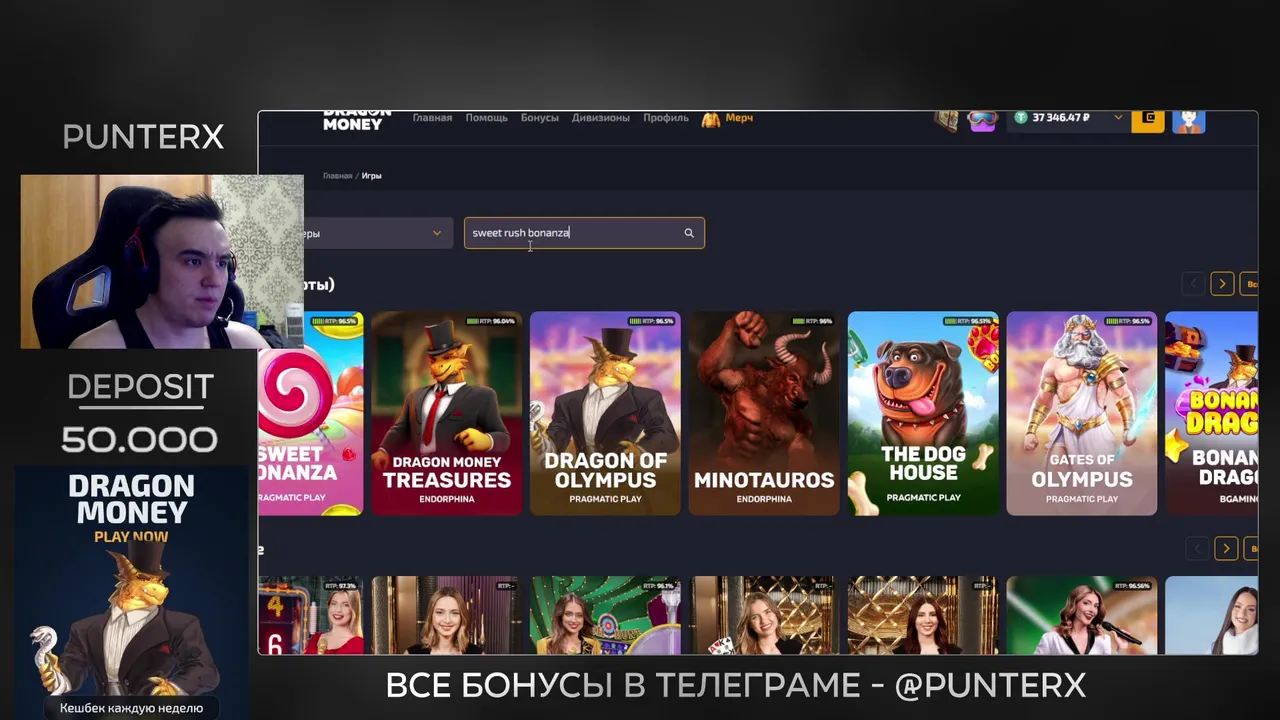Click the Dragon Money PLAY NOW banner
Image resolution: width=1280 pixels, height=720 pixels.
[x=132, y=592]
